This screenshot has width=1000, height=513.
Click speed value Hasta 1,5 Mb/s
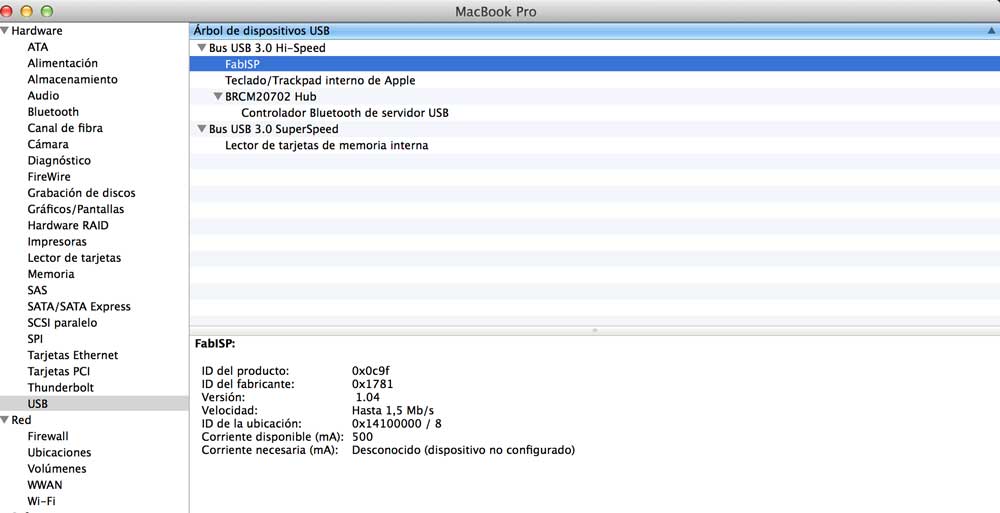(393, 410)
